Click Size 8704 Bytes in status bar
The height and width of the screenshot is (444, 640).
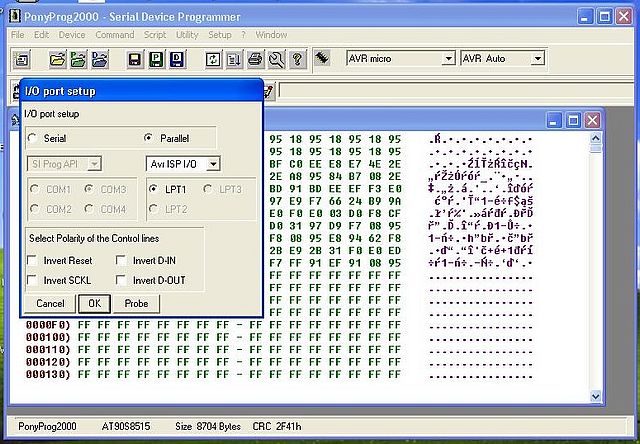click(x=208, y=426)
